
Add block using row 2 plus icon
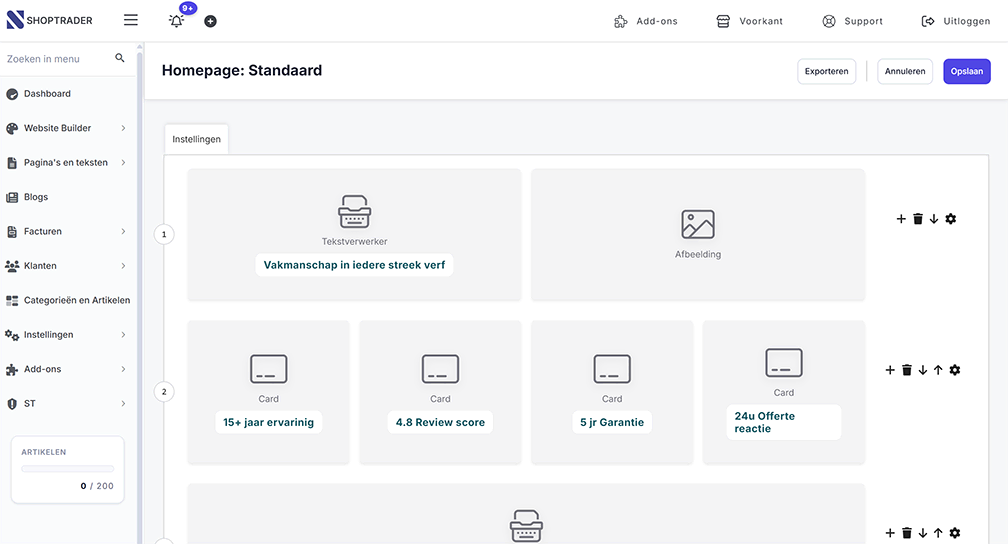tap(890, 370)
